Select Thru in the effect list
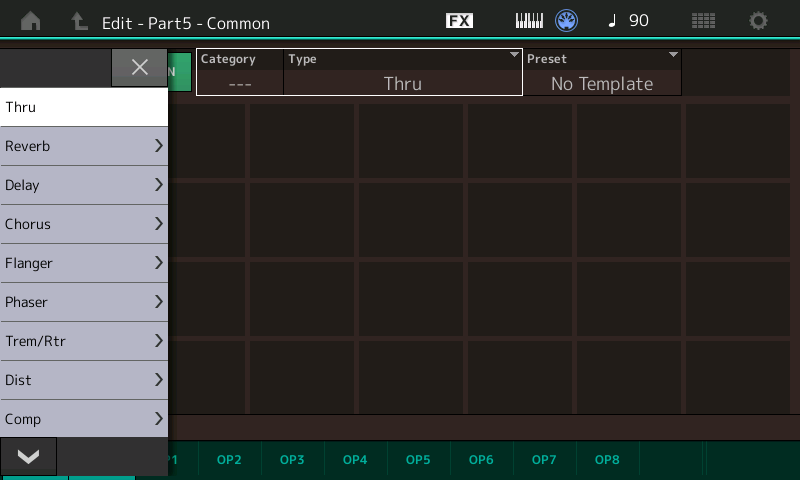The width and height of the screenshot is (800, 480). coord(84,107)
